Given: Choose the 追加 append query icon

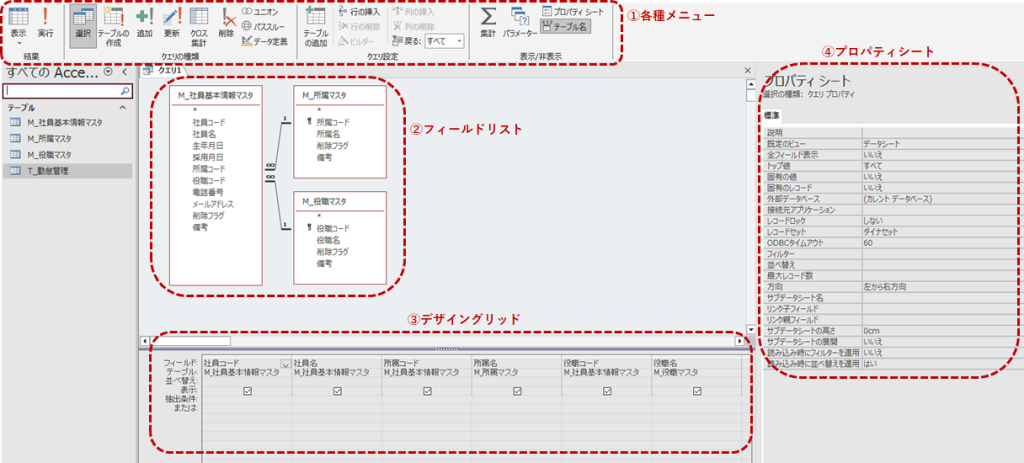Looking at the screenshot, I should pyautogui.click(x=144, y=22).
